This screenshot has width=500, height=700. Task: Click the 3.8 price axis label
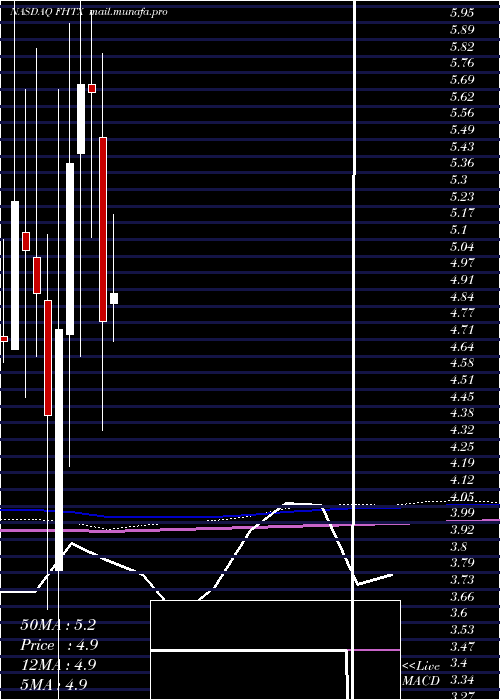(459, 546)
